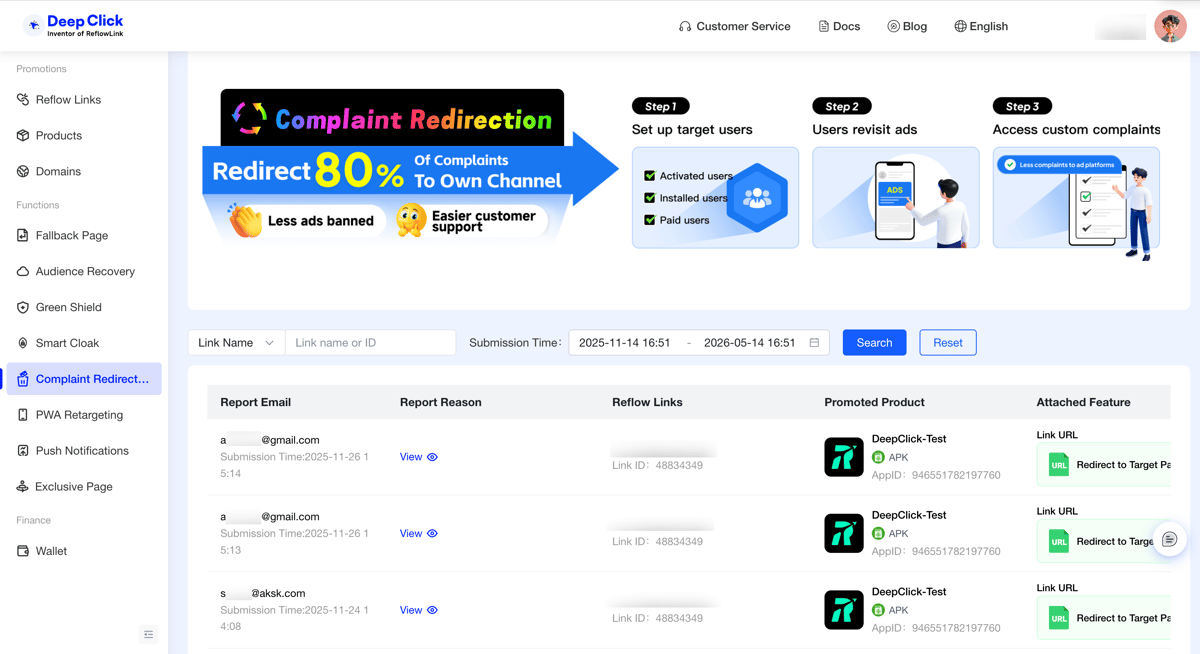Click the Smart Cloak icon

pyautogui.click(x=23, y=343)
